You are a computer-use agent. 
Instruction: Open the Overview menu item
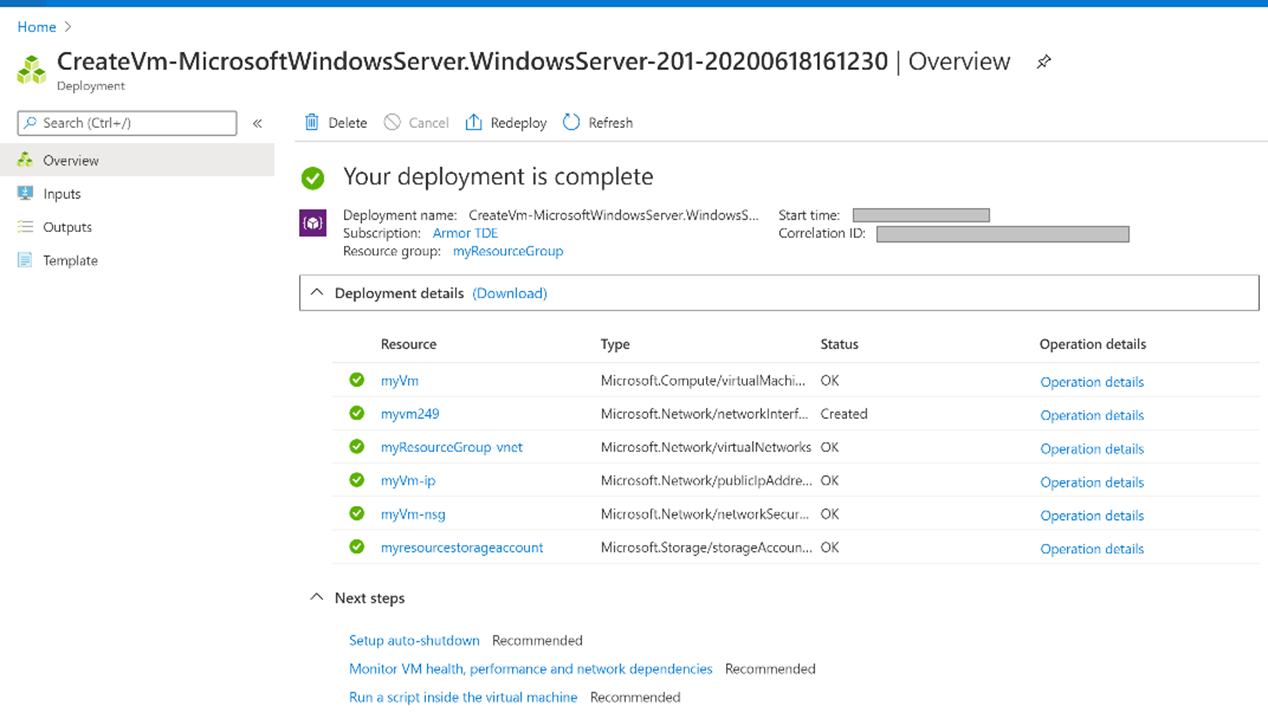pyautogui.click(x=70, y=160)
